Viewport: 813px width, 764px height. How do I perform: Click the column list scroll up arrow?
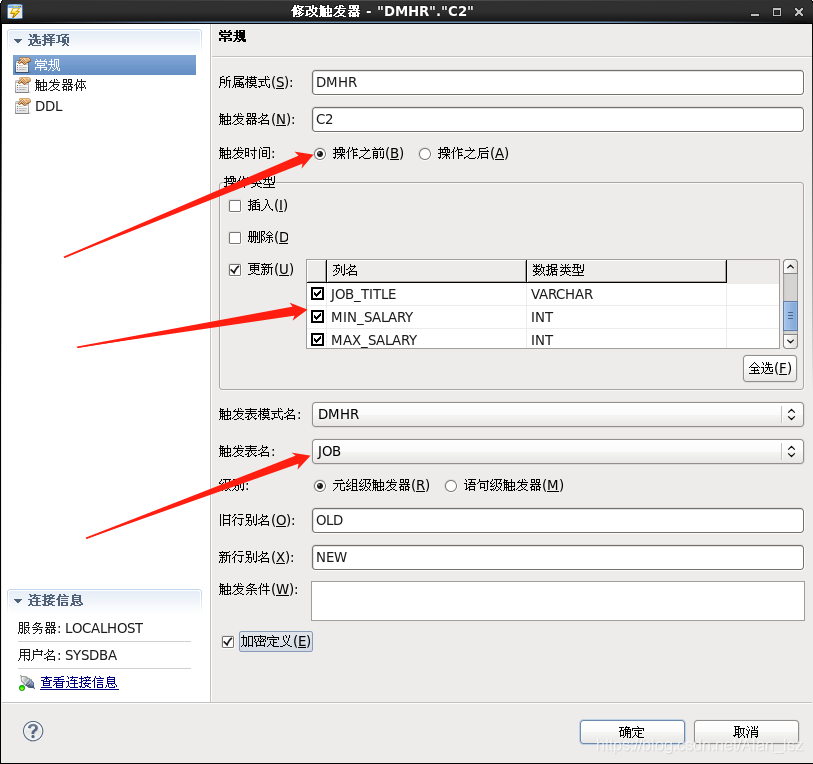[790, 267]
